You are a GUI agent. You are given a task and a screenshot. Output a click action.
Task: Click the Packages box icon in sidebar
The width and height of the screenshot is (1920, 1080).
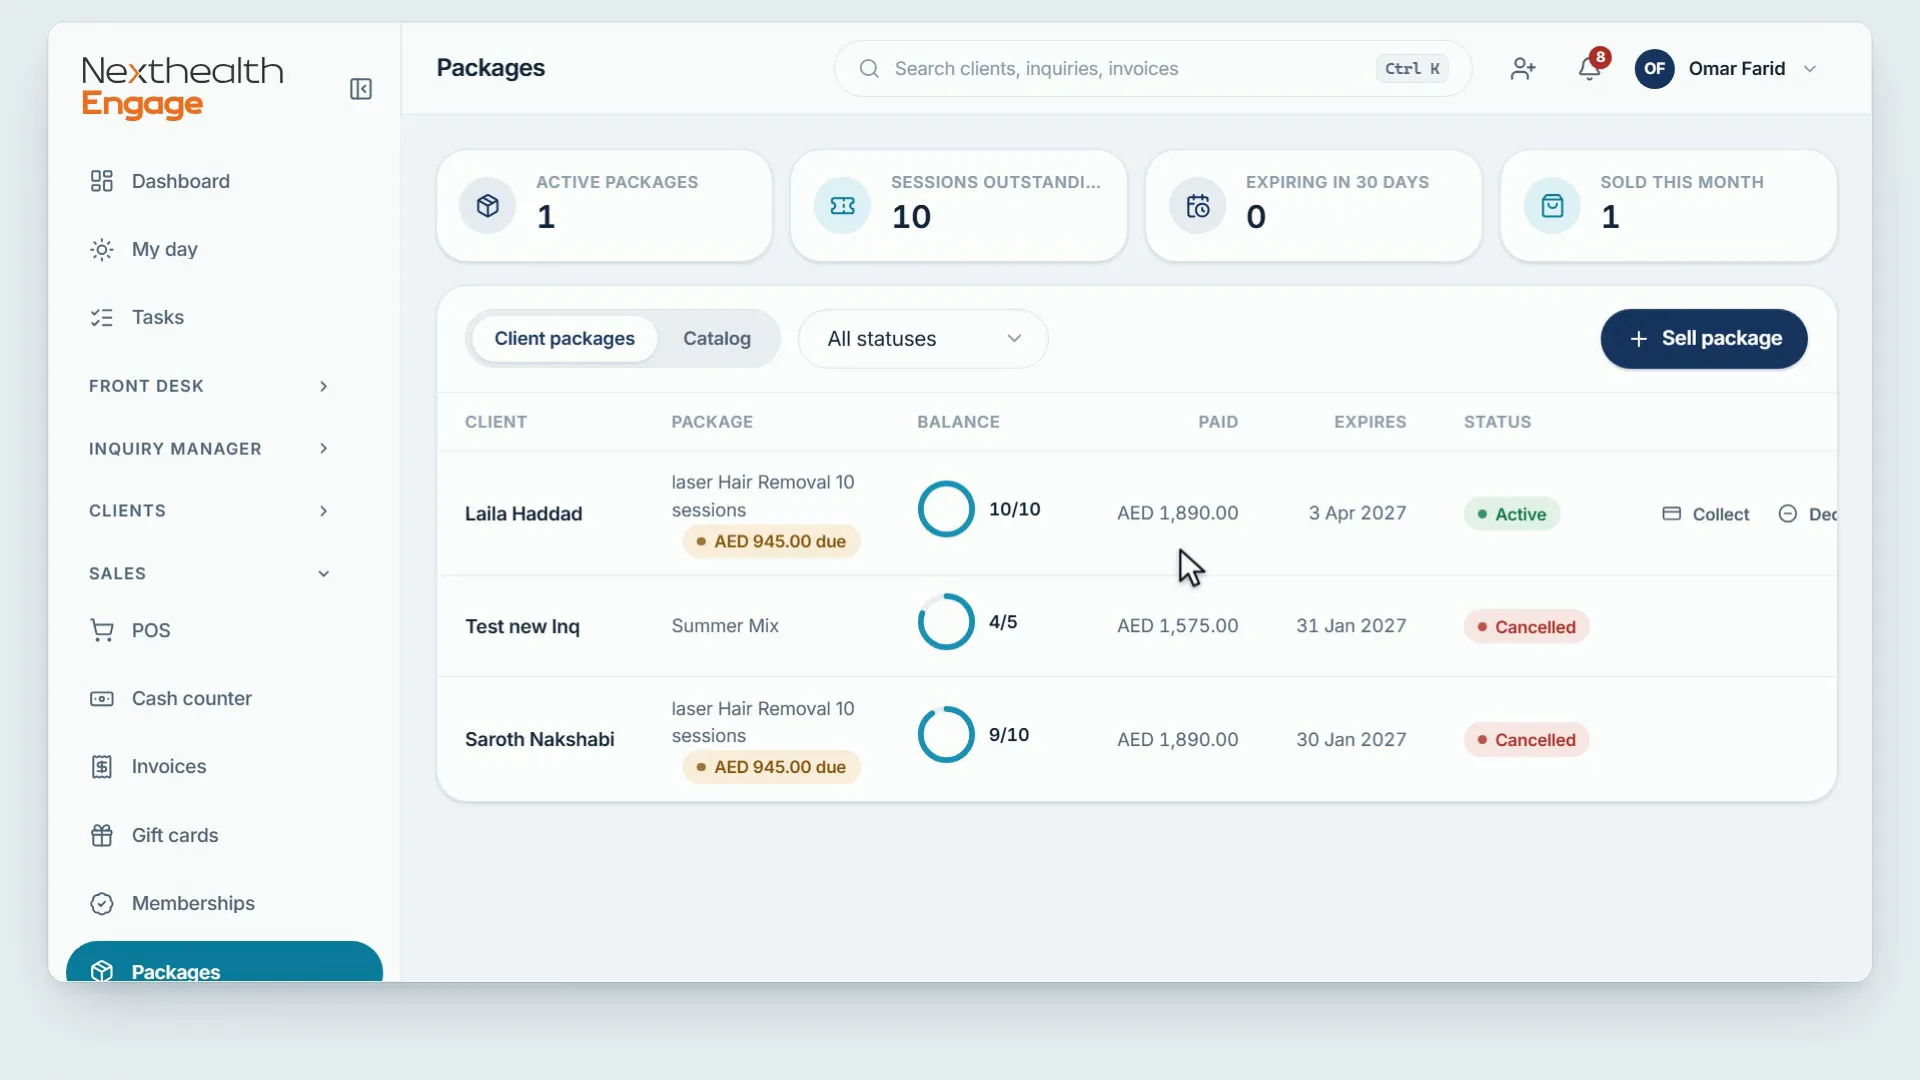pos(102,971)
